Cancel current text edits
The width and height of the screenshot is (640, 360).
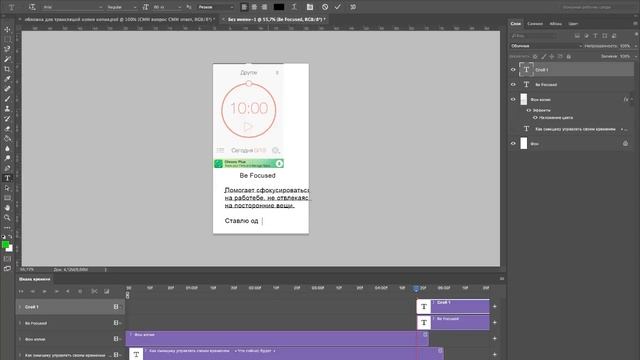click(325, 7)
